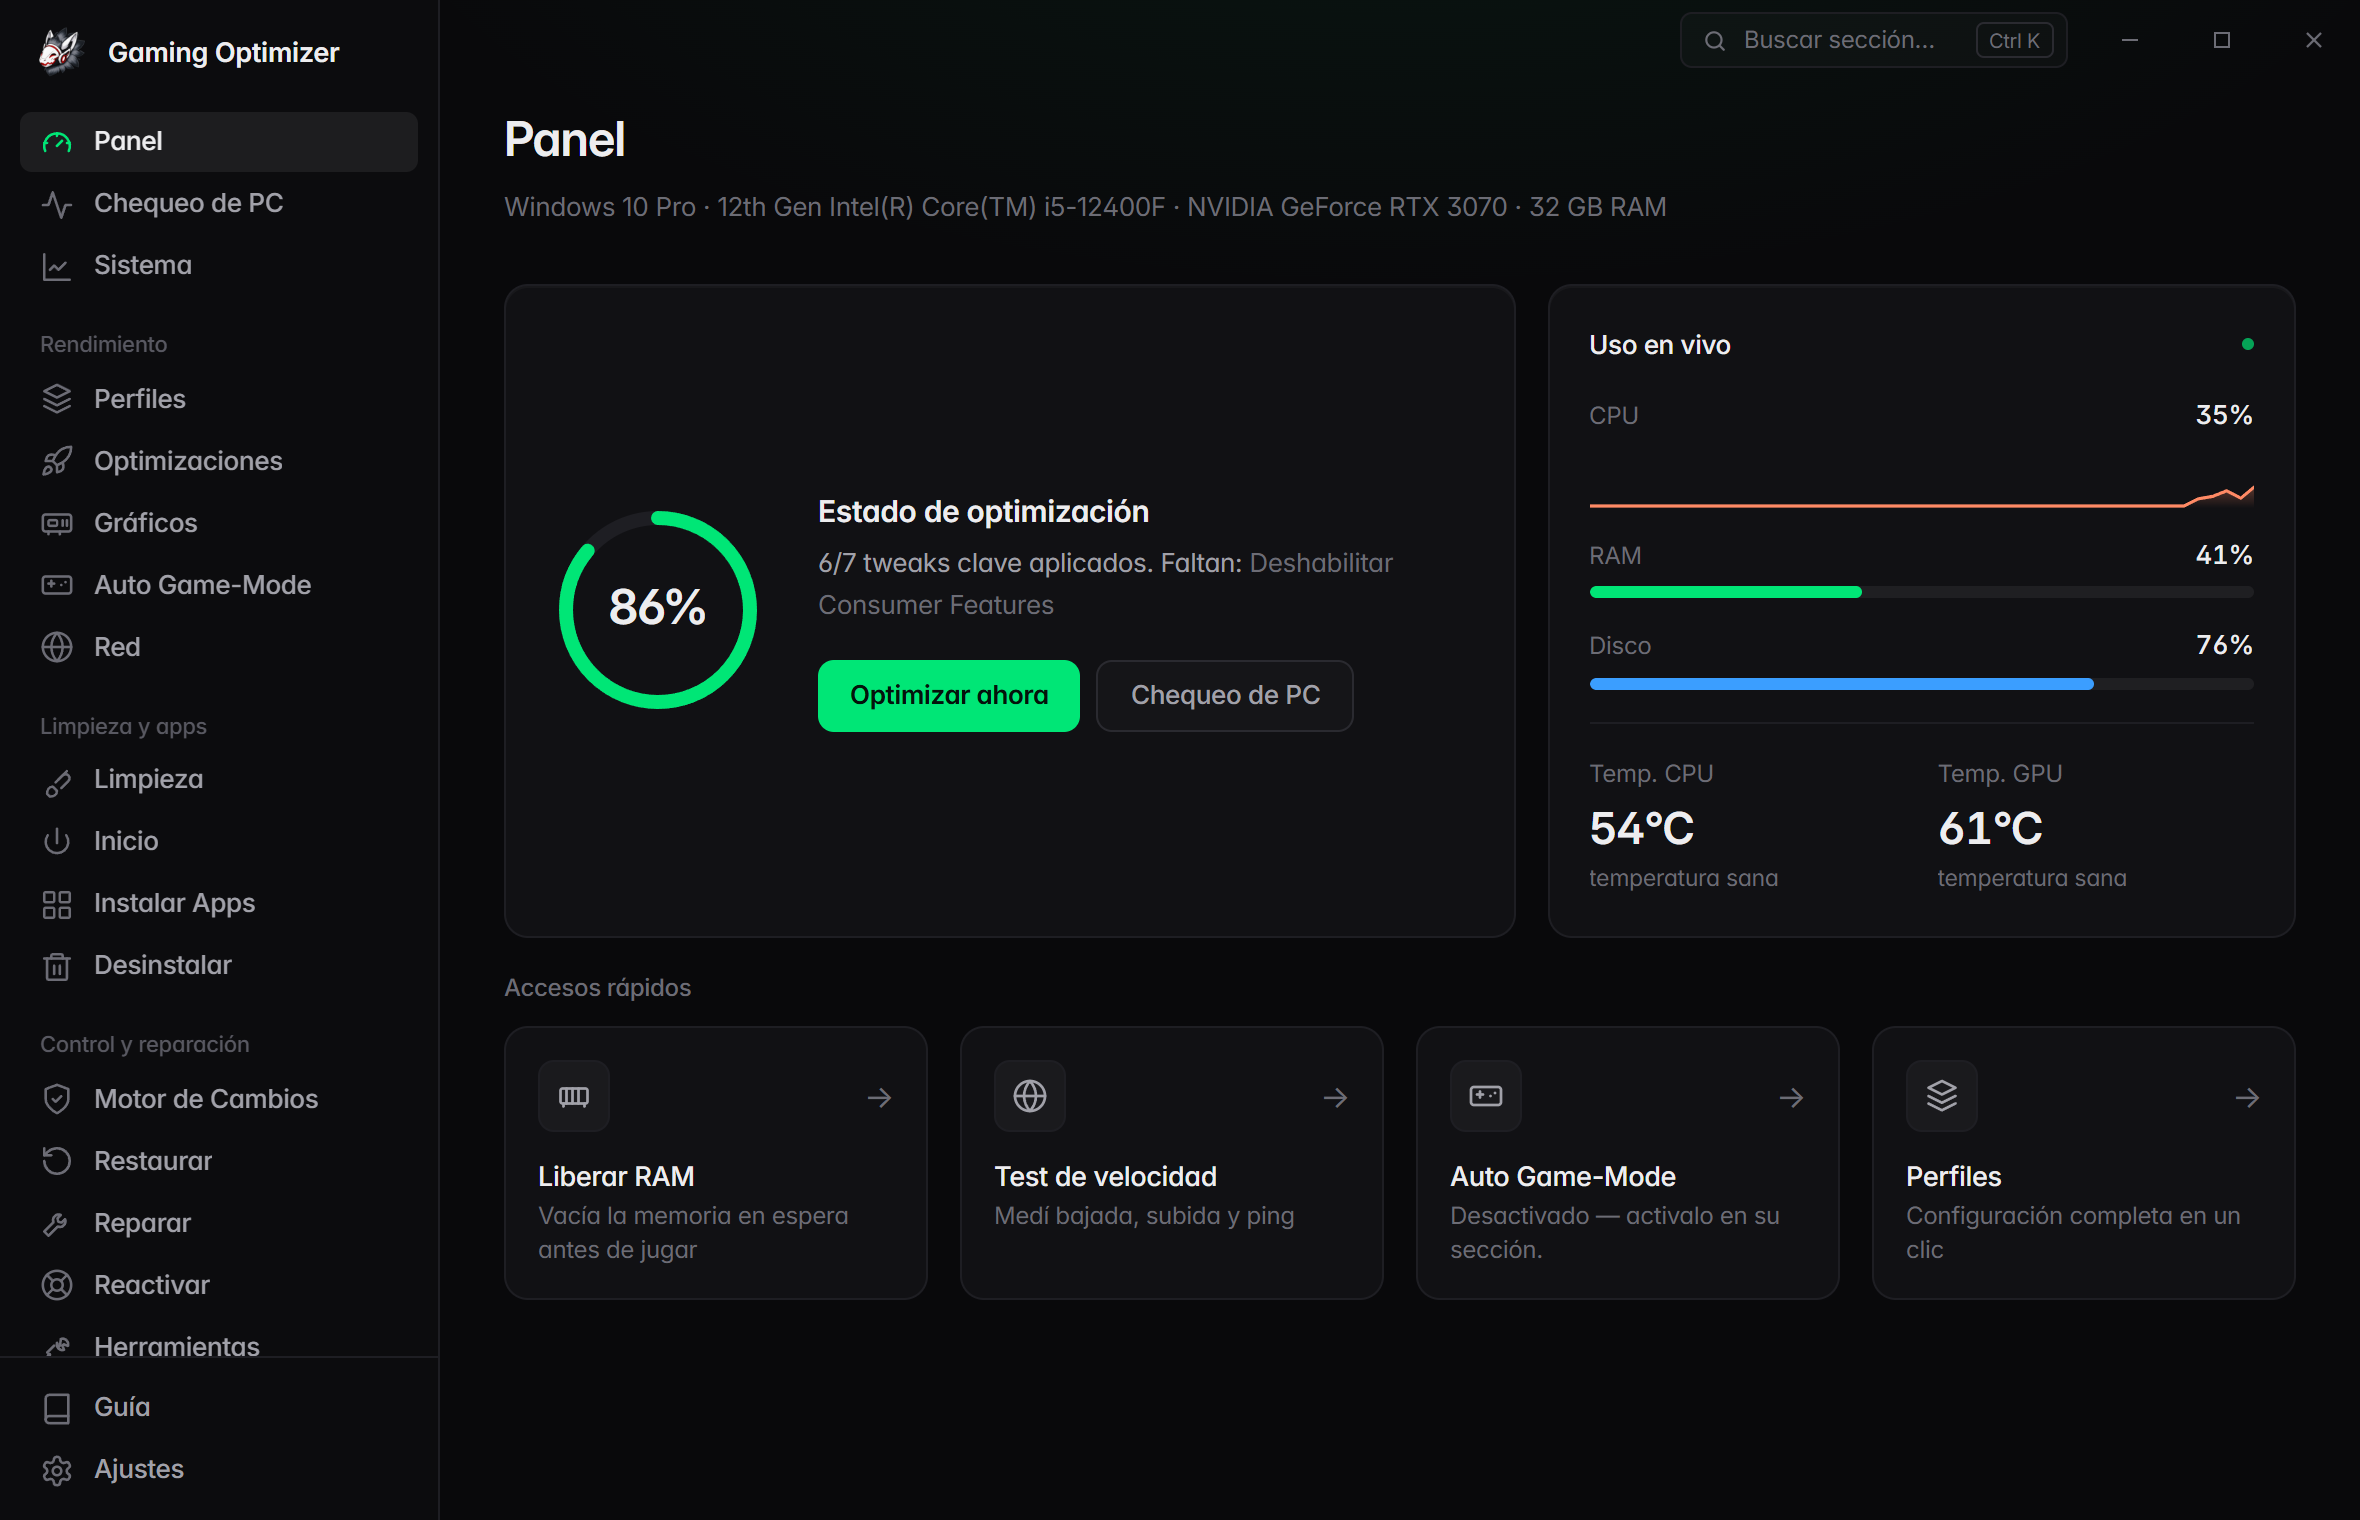
Task: Open the Auto Game-Mode card arrow
Action: coord(1792,1098)
